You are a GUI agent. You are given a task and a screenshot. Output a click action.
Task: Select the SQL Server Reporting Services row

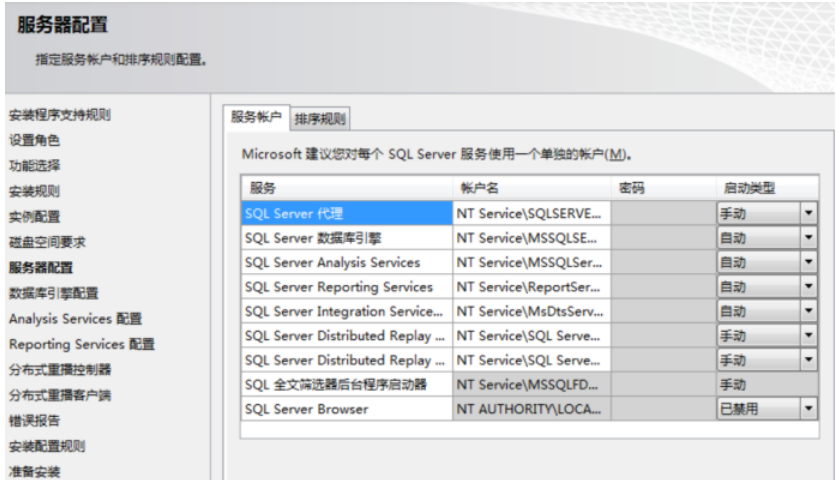pyautogui.click(x=346, y=287)
